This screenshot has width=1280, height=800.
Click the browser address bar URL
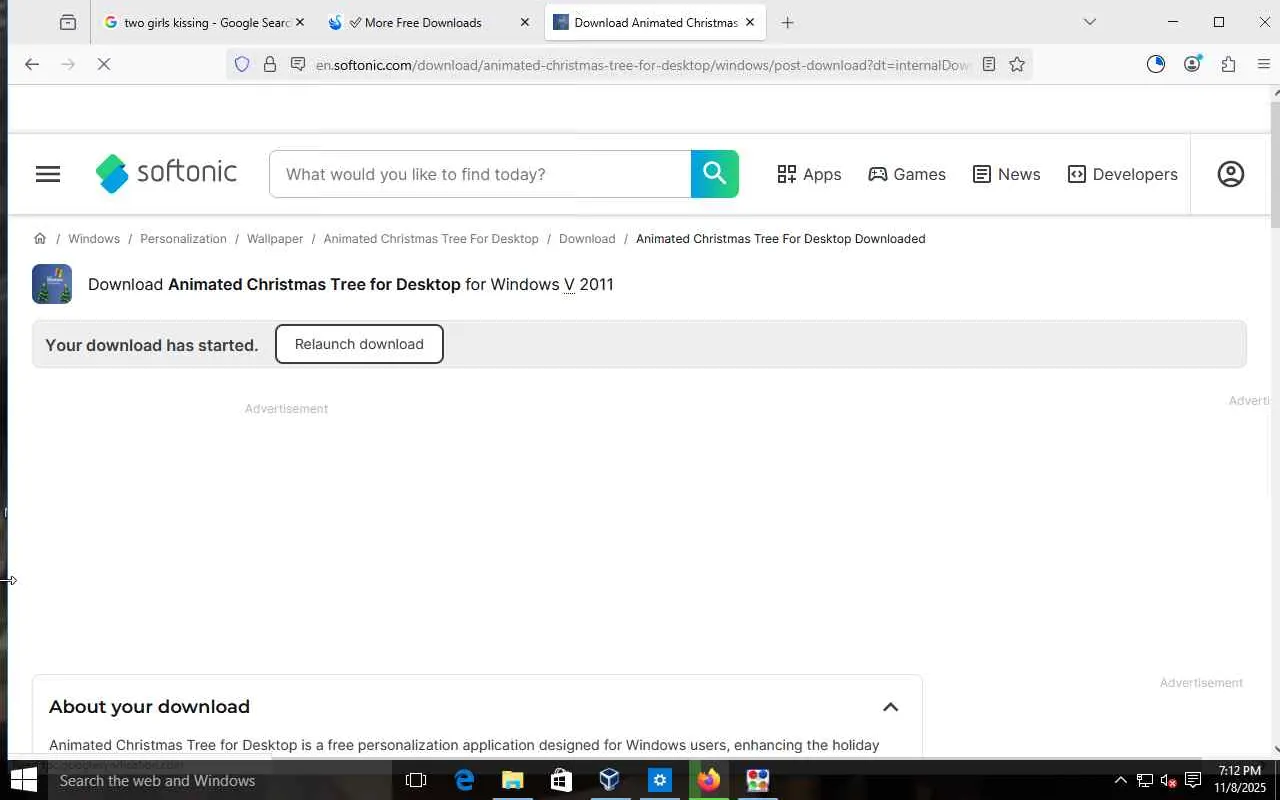pos(644,65)
